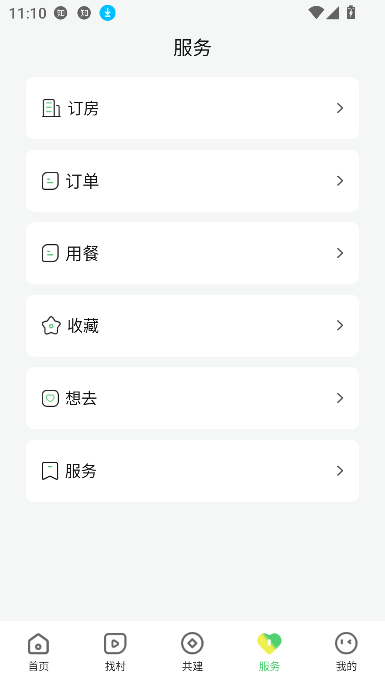
Task: Switch to the 我的 tab
Action: click(346, 652)
